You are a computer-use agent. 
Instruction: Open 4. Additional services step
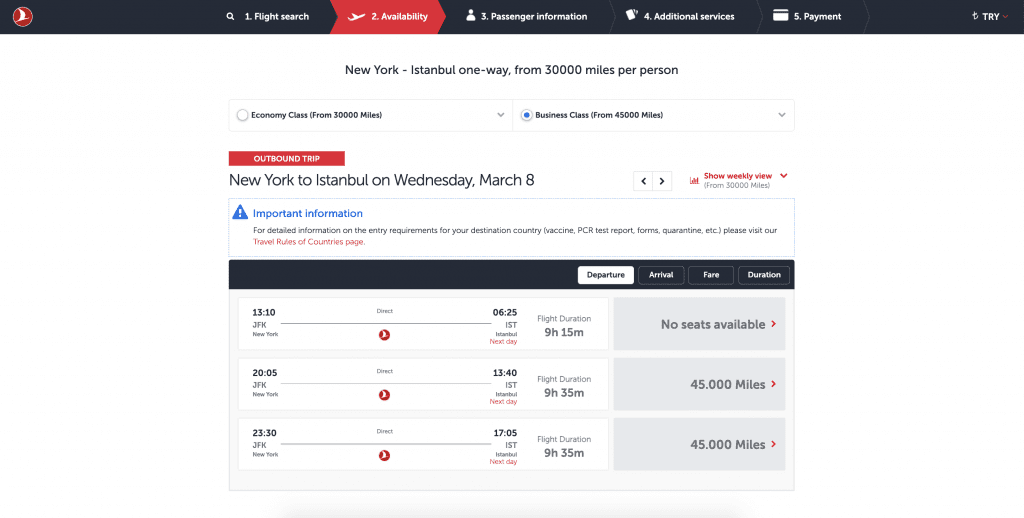click(x=680, y=16)
